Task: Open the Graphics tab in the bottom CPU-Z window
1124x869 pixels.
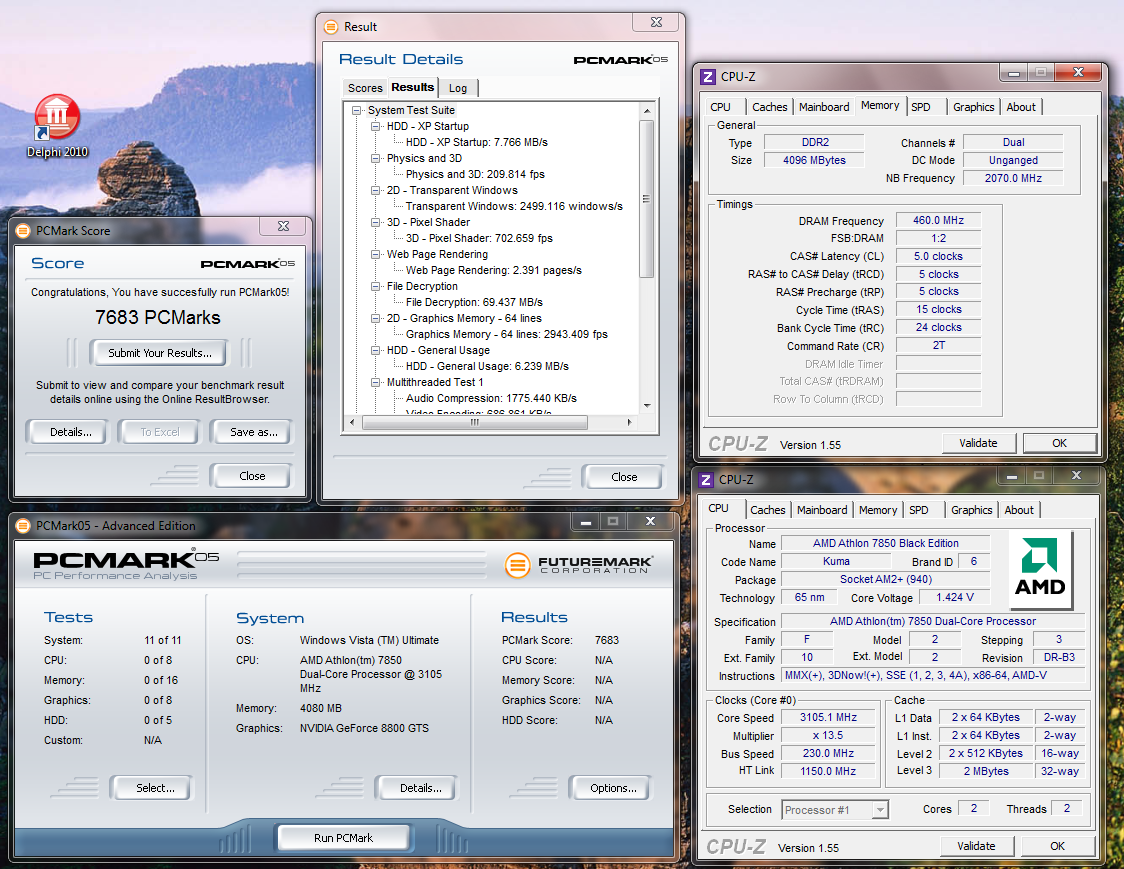Action: click(x=971, y=511)
